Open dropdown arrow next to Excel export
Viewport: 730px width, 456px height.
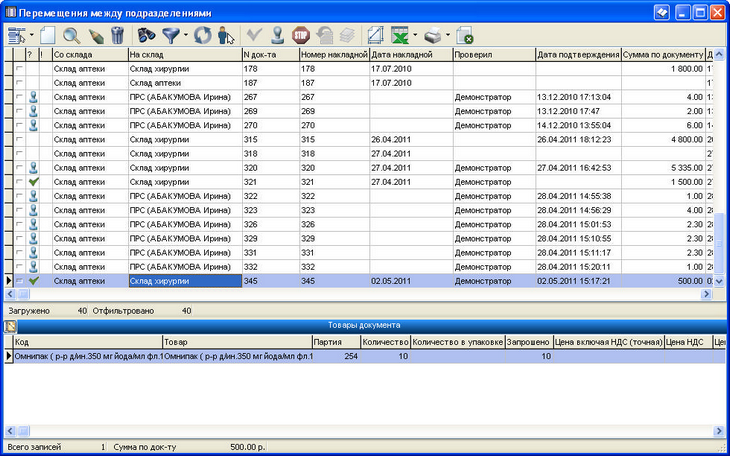click(414, 35)
